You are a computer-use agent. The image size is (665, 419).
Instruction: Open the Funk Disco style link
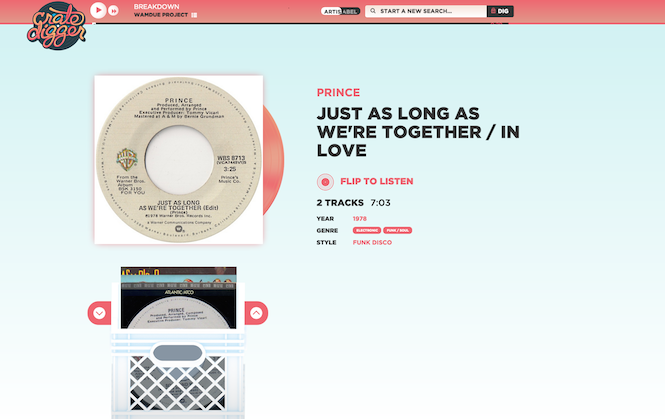coord(372,243)
